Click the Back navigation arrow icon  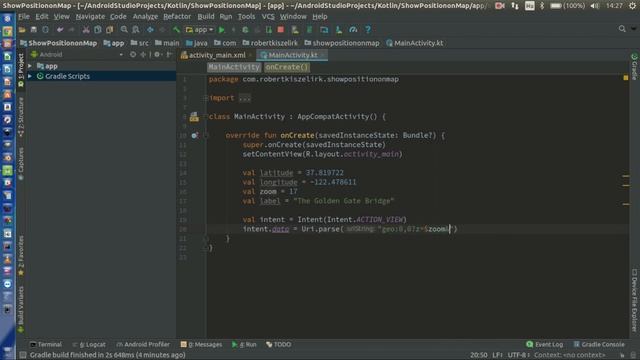click(x=150, y=30)
